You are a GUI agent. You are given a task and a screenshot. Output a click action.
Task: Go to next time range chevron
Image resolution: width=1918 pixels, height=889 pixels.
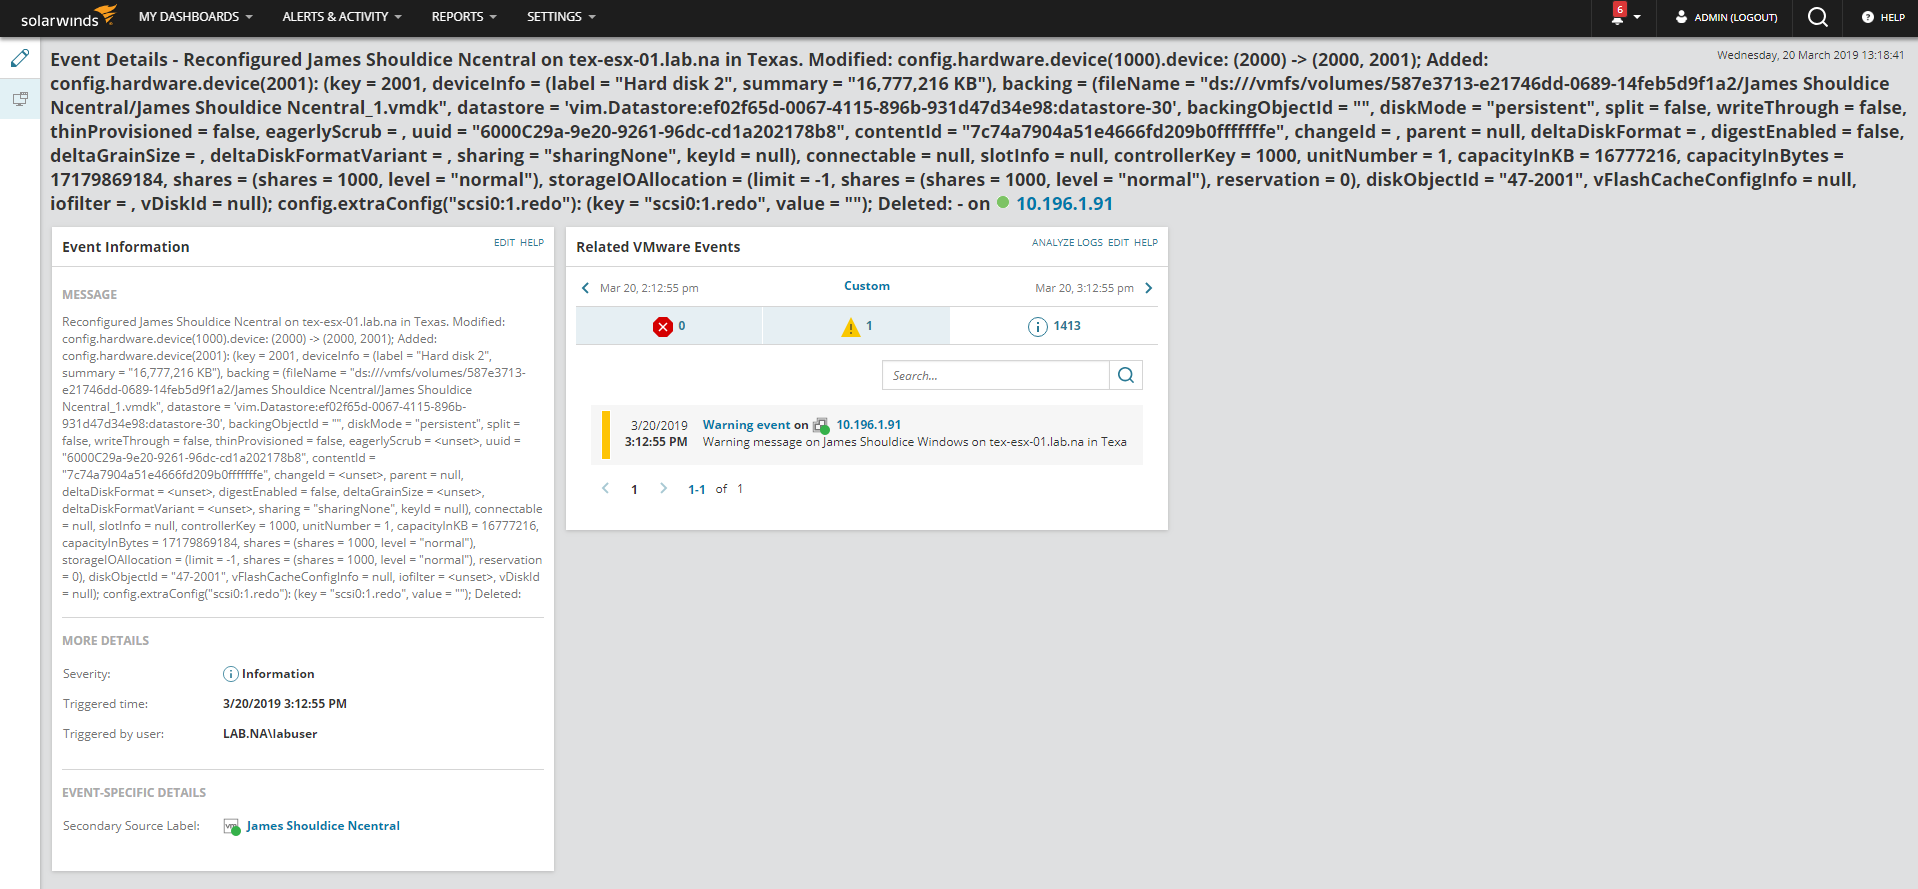(1148, 288)
